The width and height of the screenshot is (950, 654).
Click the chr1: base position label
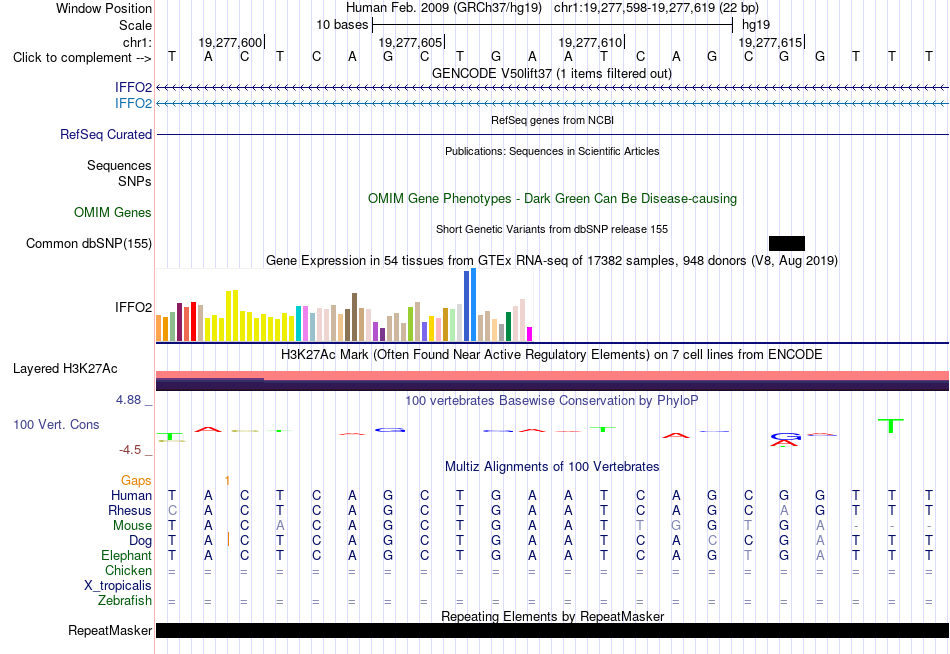(138, 42)
